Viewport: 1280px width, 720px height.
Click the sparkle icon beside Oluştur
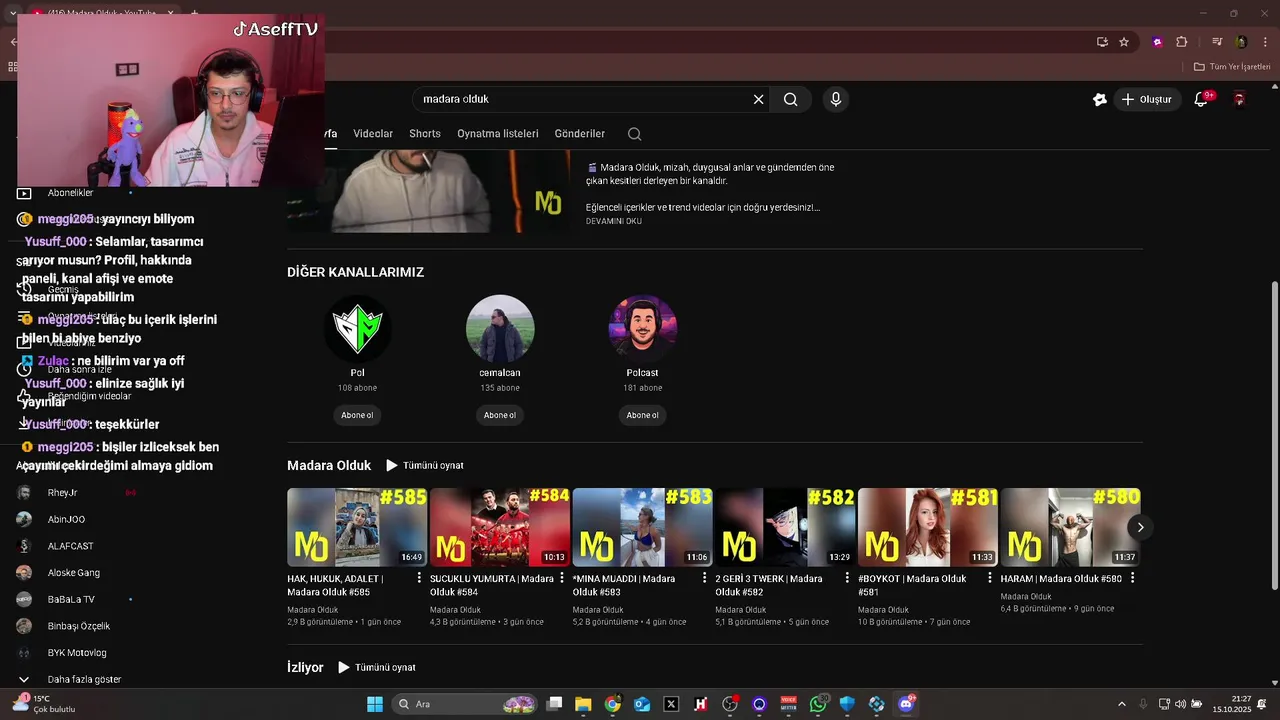coord(1100,99)
